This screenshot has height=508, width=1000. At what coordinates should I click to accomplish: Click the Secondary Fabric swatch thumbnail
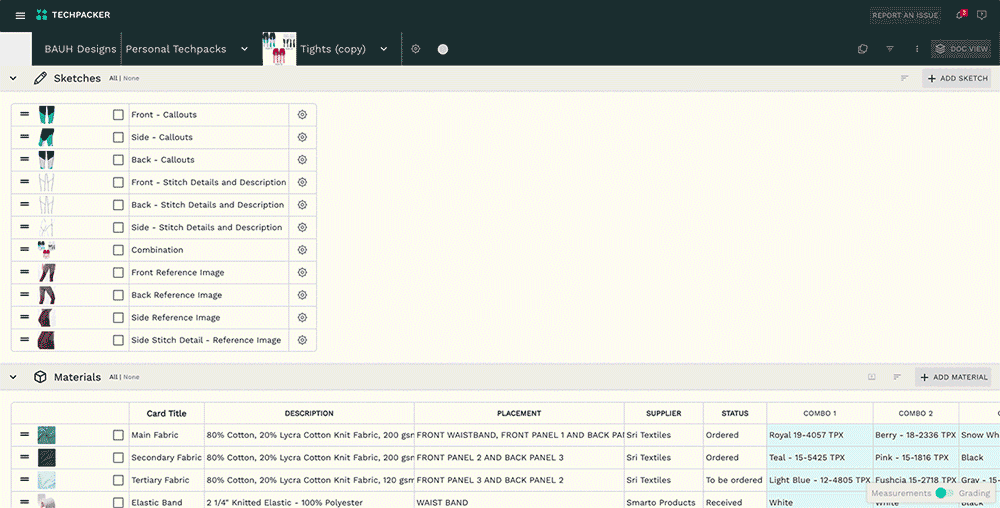click(47, 458)
